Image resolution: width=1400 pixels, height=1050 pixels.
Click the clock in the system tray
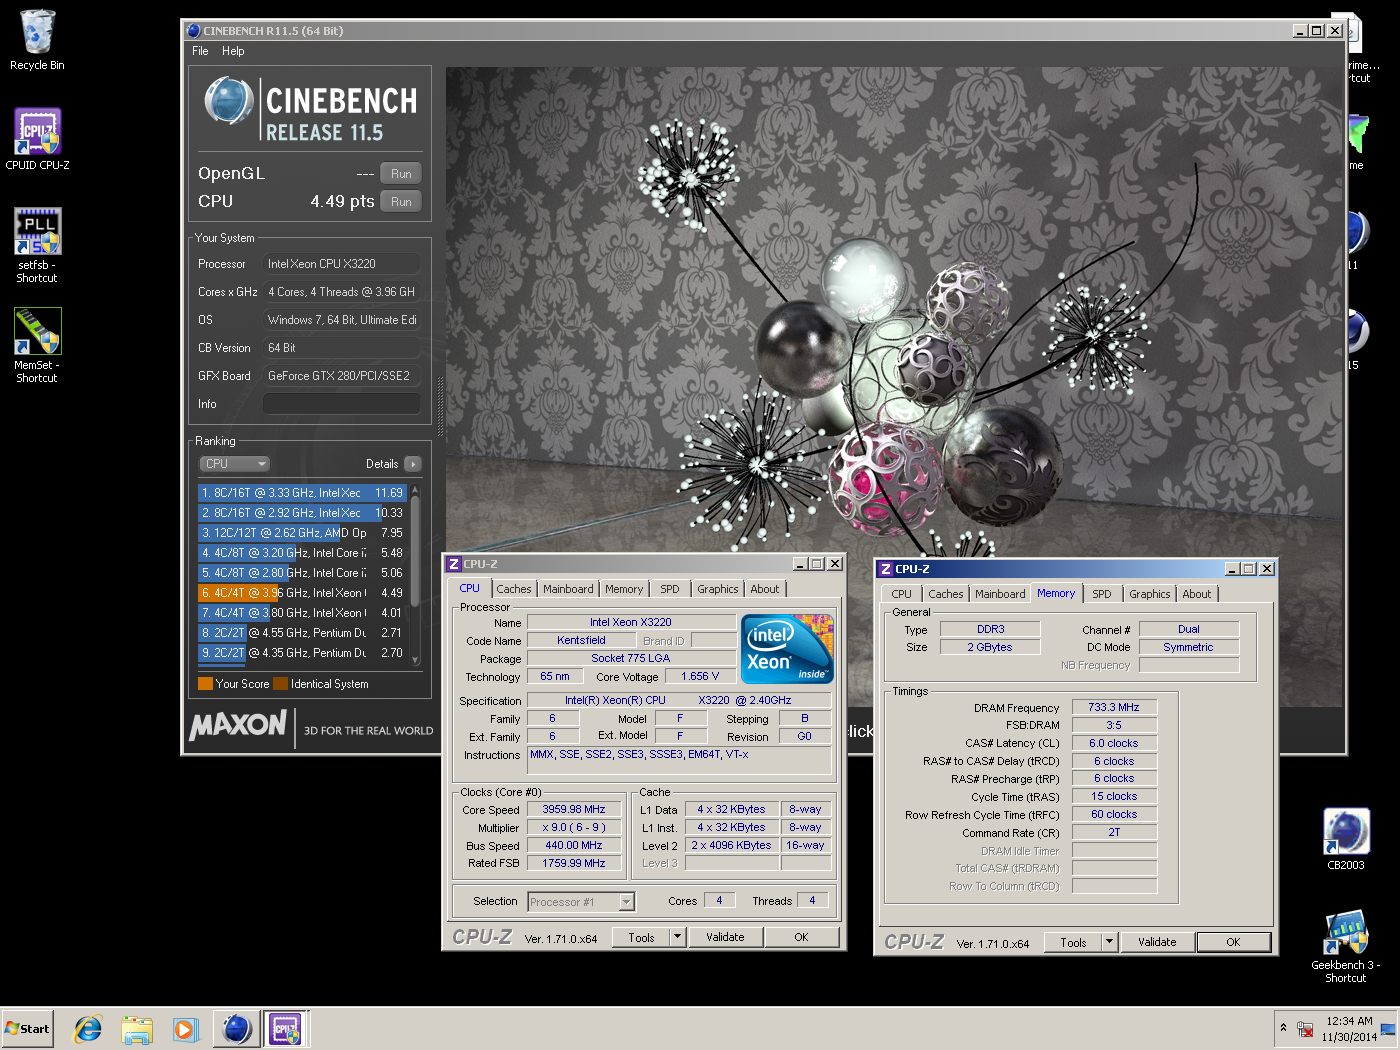tap(1349, 1029)
